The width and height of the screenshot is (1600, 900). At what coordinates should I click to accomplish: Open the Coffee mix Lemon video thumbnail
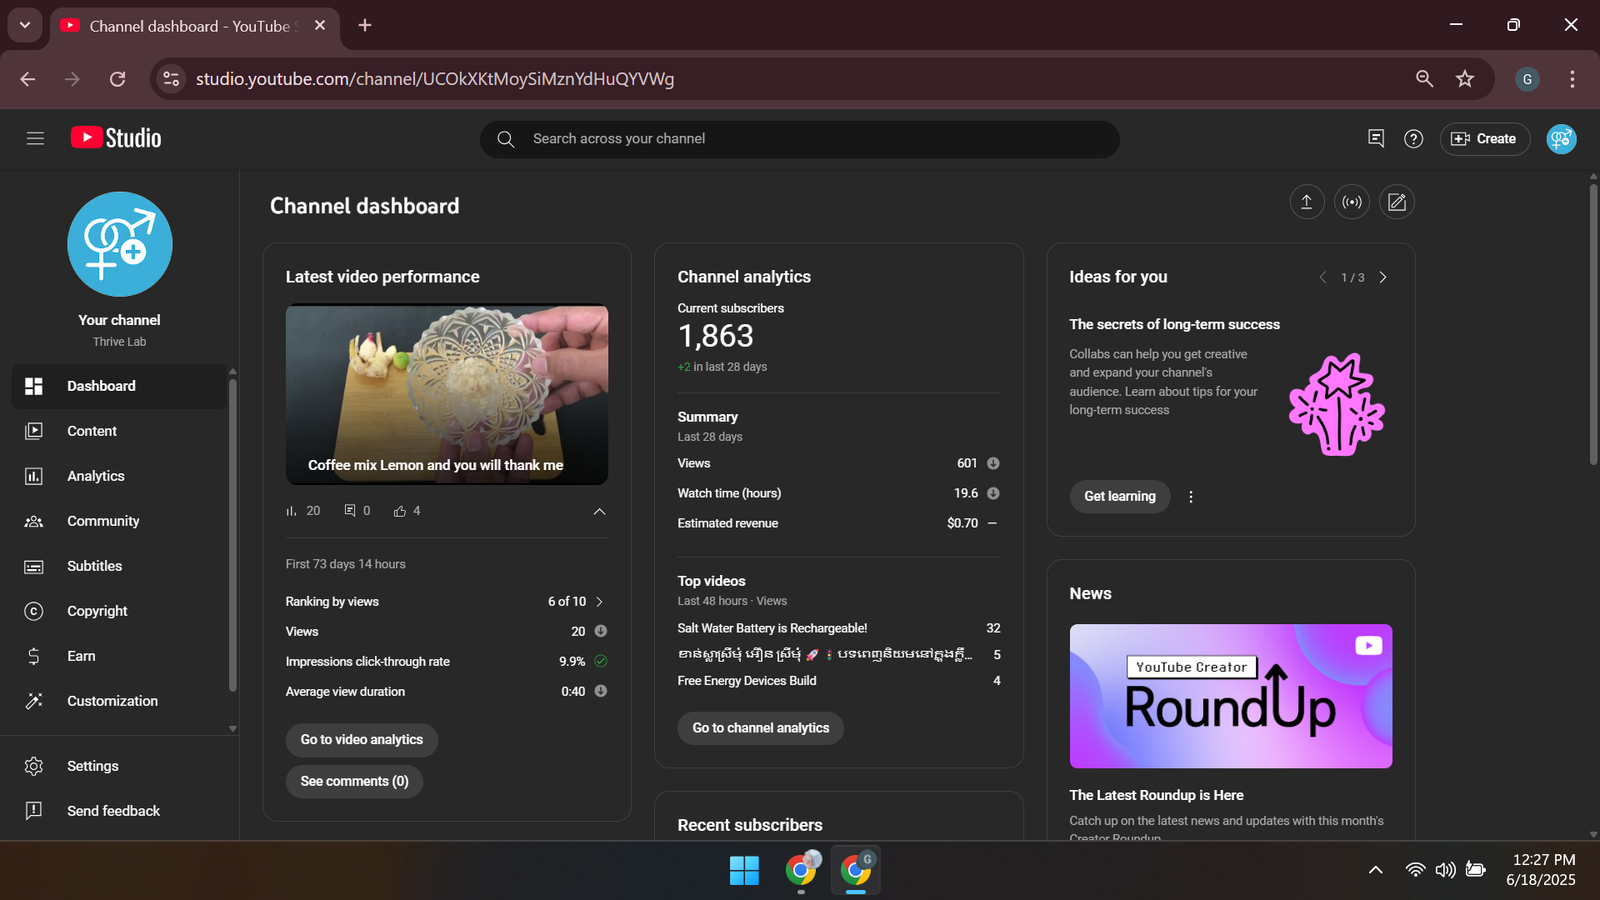click(447, 395)
